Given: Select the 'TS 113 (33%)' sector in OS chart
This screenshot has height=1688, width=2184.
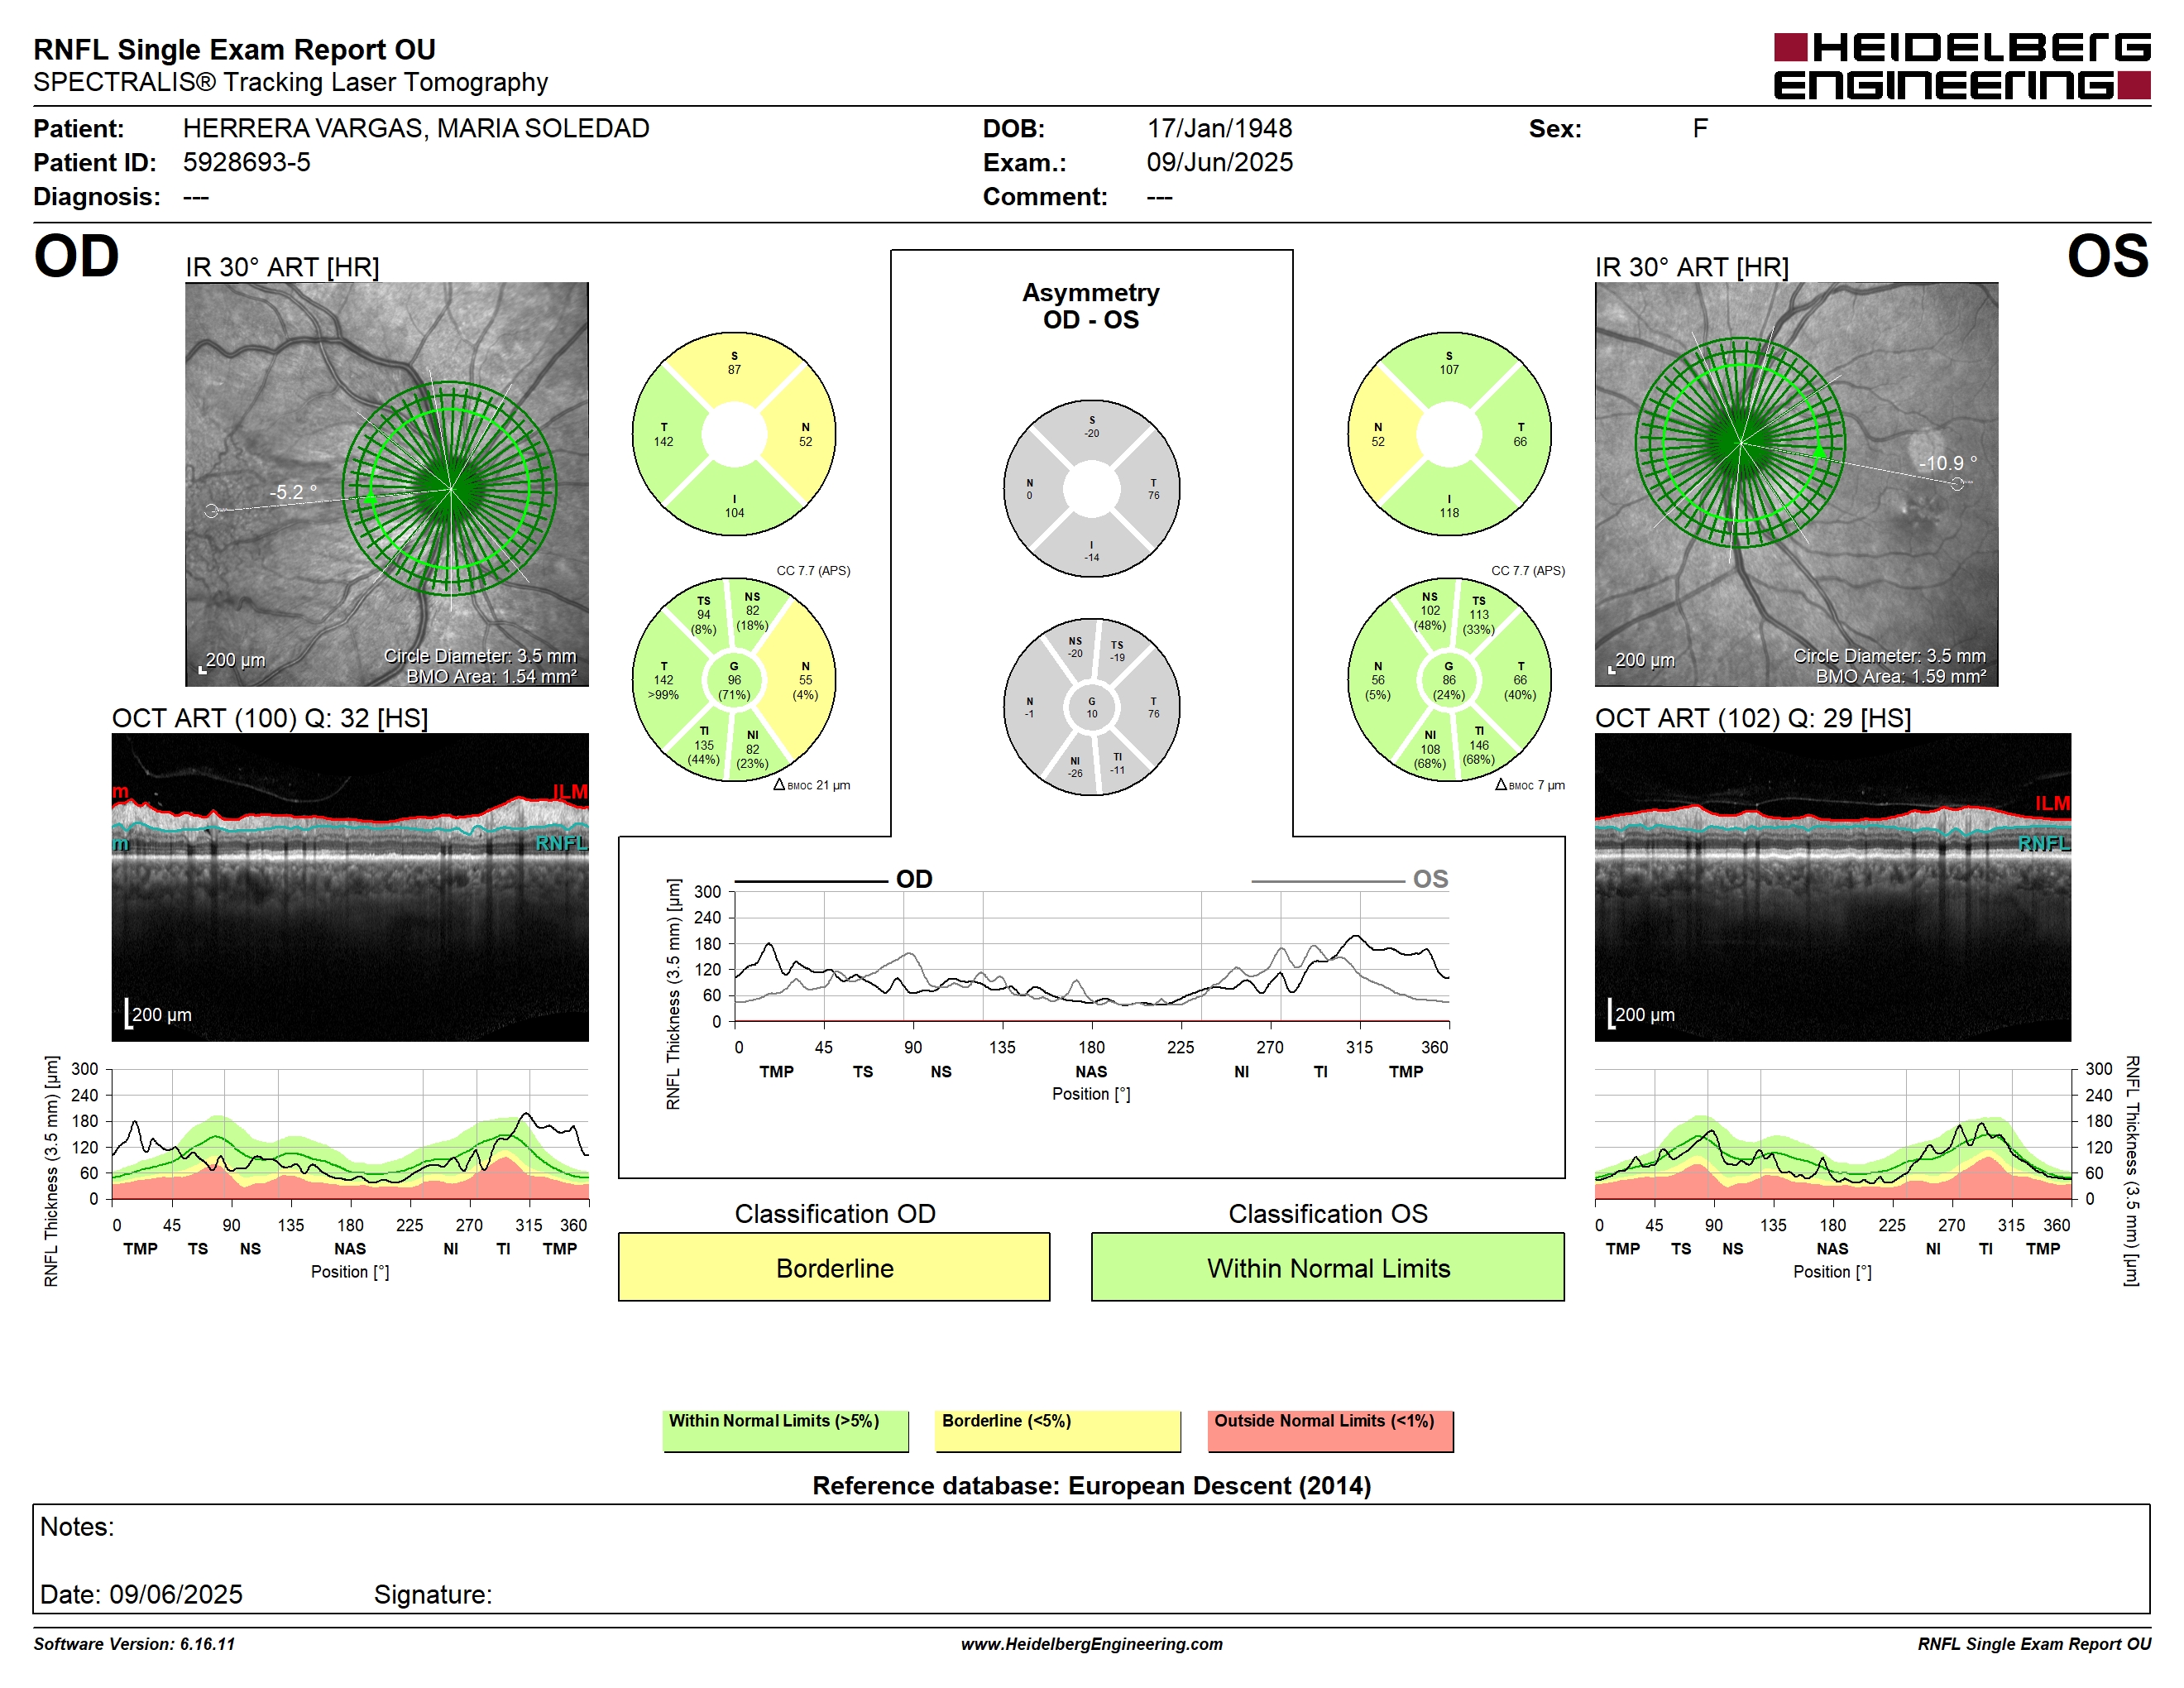Looking at the screenshot, I should point(1479,615).
